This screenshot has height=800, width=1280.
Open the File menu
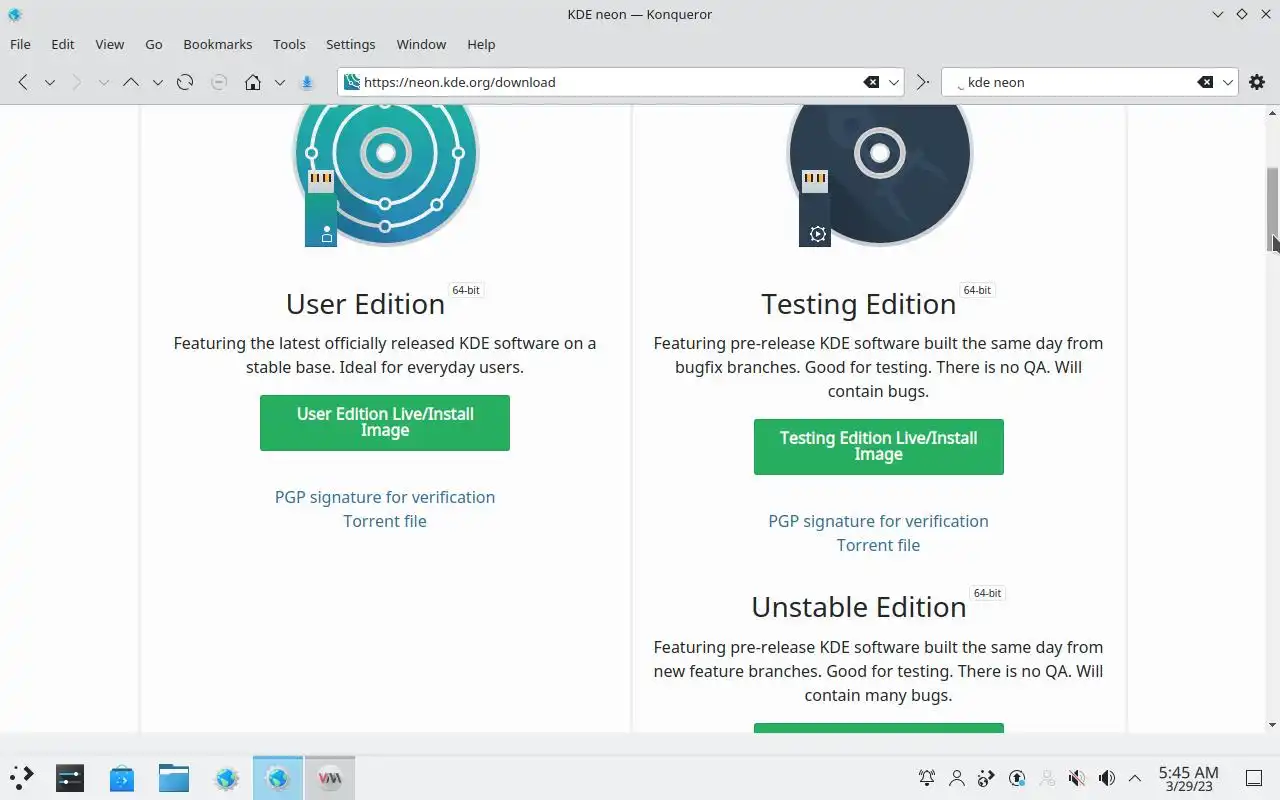pos(20,44)
